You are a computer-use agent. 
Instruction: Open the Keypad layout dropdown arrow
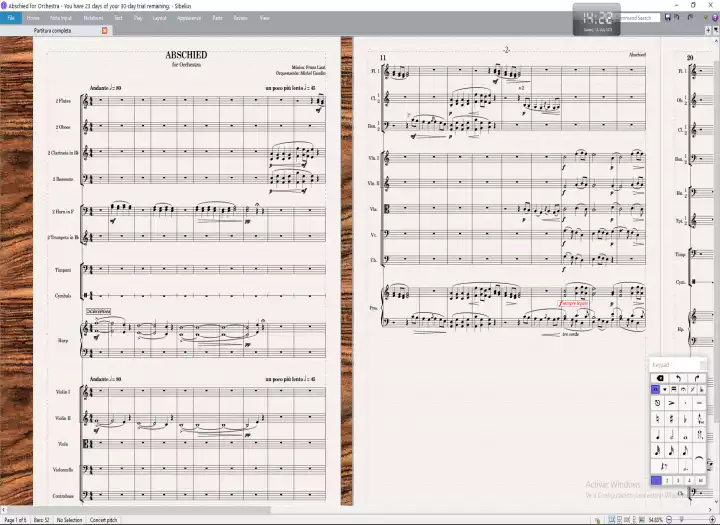[x=665, y=389]
